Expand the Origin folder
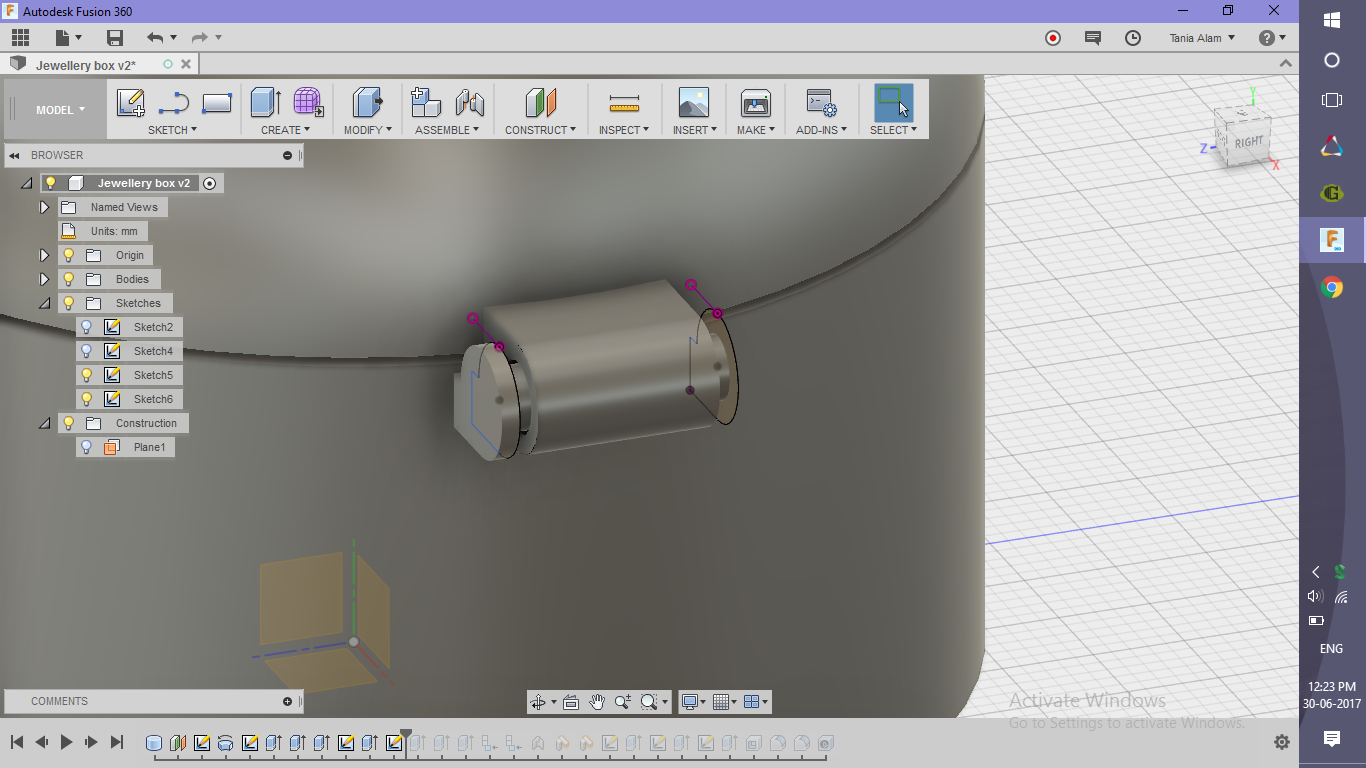The height and width of the screenshot is (768, 1366). (44, 255)
